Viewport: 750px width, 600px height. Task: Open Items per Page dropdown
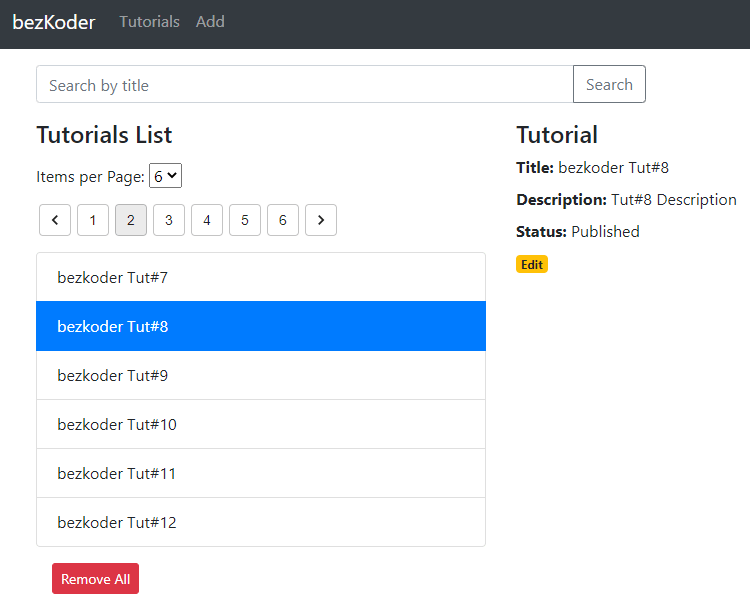(x=165, y=176)
